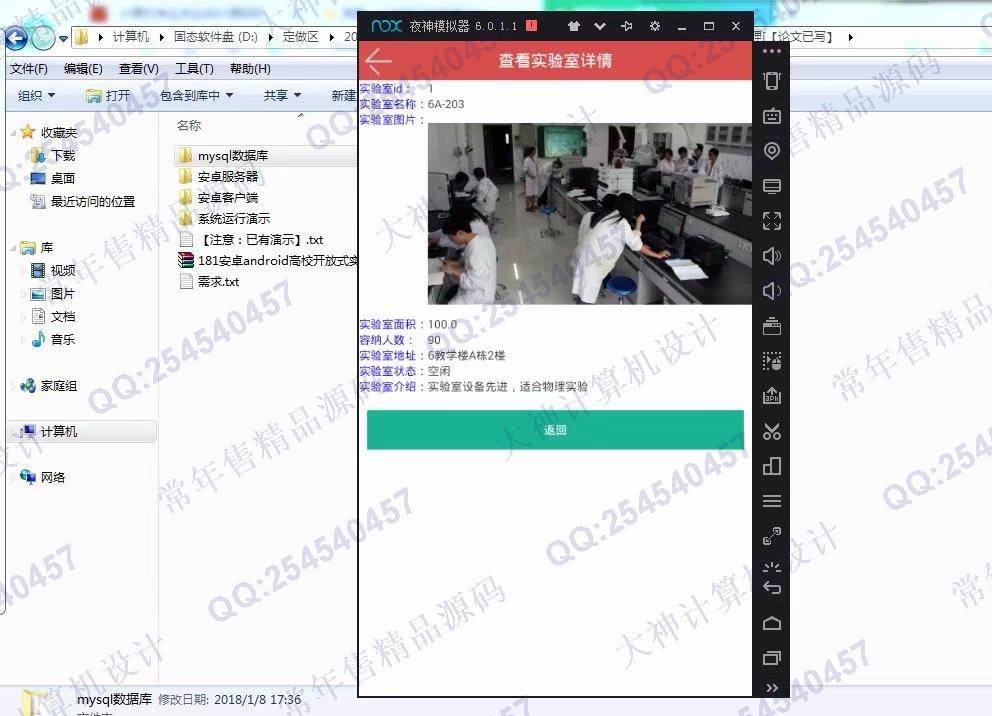Click the Nox scissors screenshot tool
The width and height of the screenshot is (992, 716).
point(771,432)
